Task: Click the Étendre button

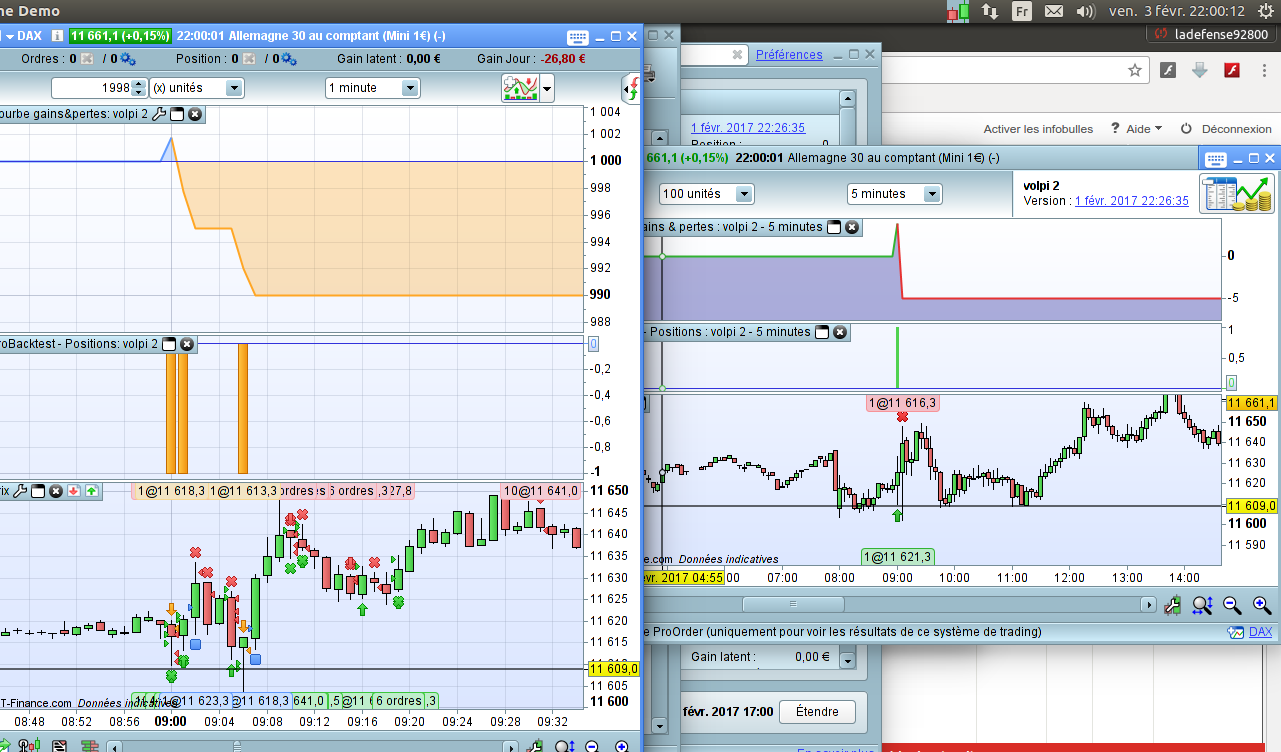Action: pos(816,712)
